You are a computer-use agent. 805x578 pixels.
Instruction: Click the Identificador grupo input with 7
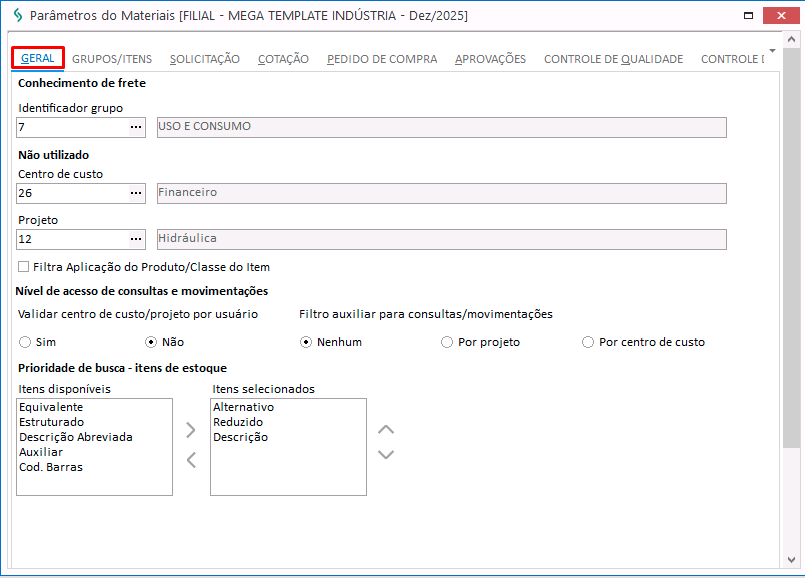(72, 127)
